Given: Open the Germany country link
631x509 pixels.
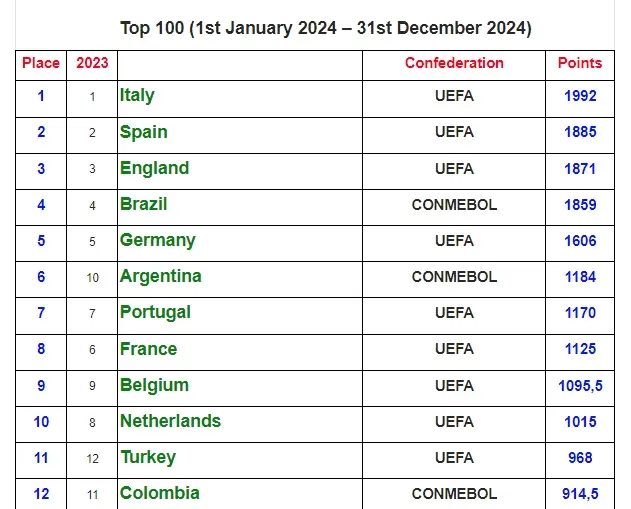Looking at the screenshot, I should (158, 240).
